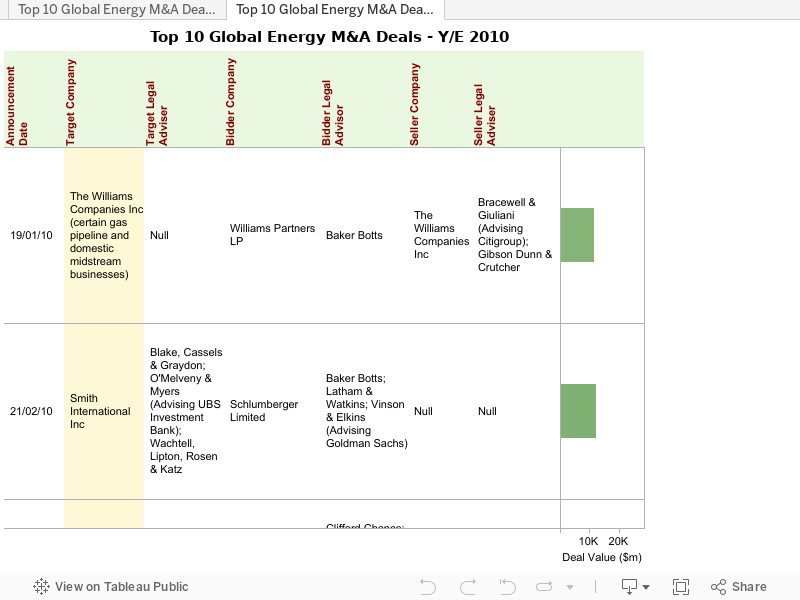
Task: Select the second Top 10 Energy tab
Action: (335, 10)
